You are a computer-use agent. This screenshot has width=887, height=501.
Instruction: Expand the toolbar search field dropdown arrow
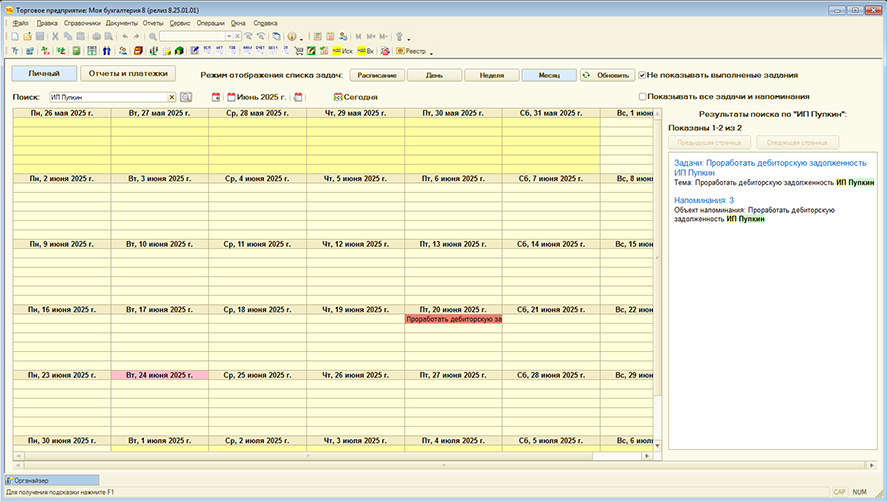pos(228,36)
